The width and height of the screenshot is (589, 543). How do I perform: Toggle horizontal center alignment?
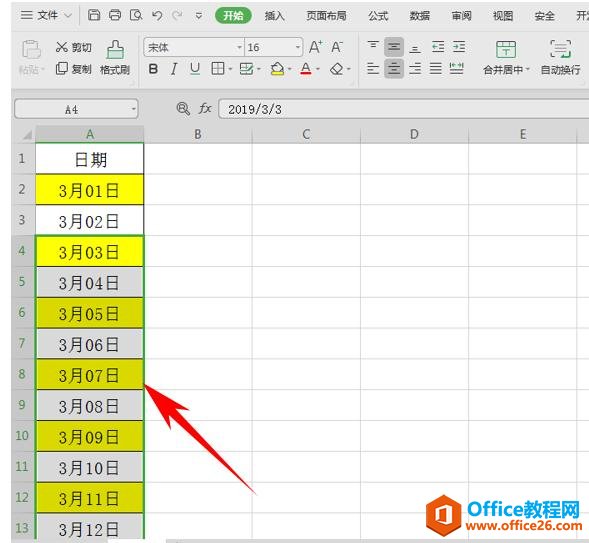394,69
